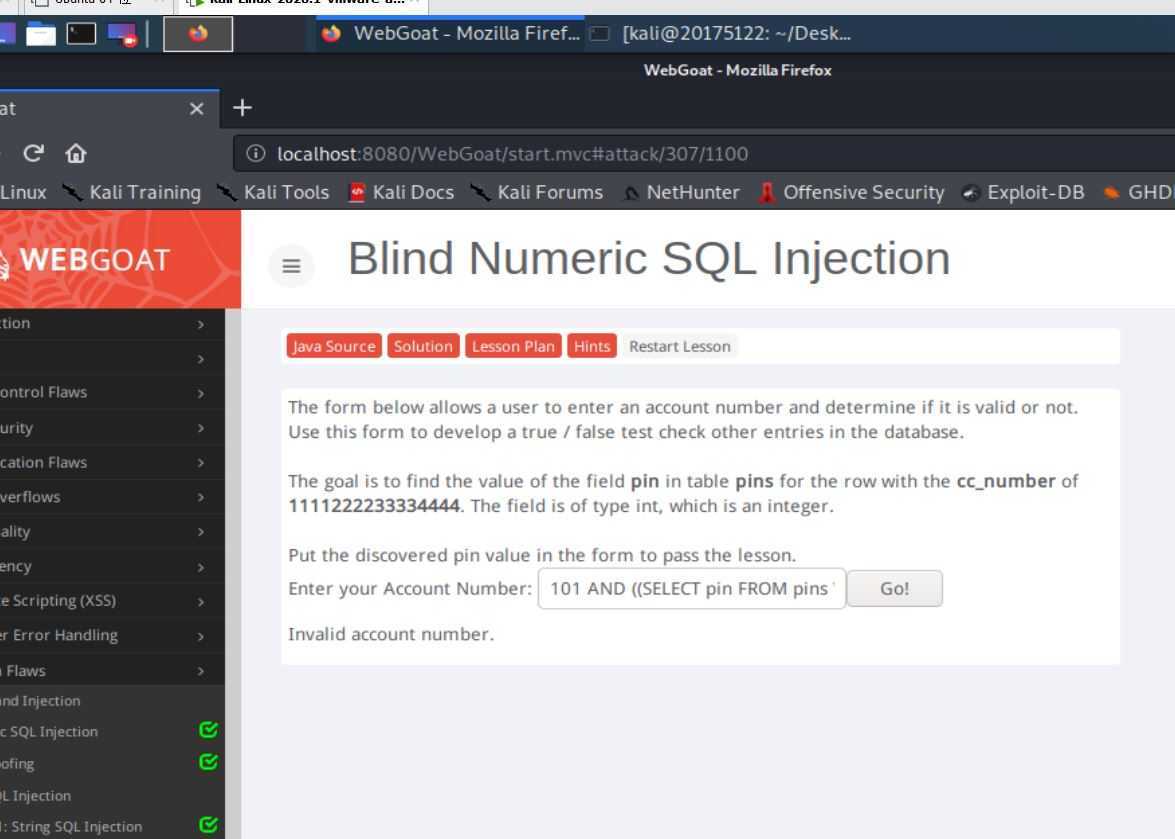Expand the sidebar category ending 'urity'
1175x839 pixels.
point(112,428)
